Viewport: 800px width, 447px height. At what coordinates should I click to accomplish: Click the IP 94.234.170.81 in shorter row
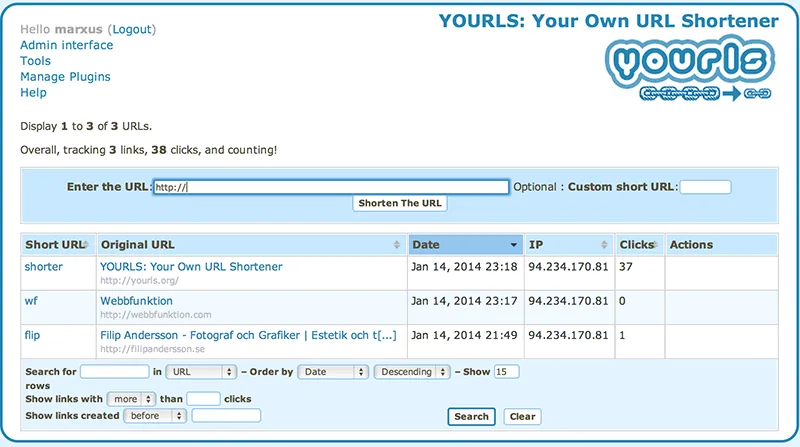coord(568,267)
